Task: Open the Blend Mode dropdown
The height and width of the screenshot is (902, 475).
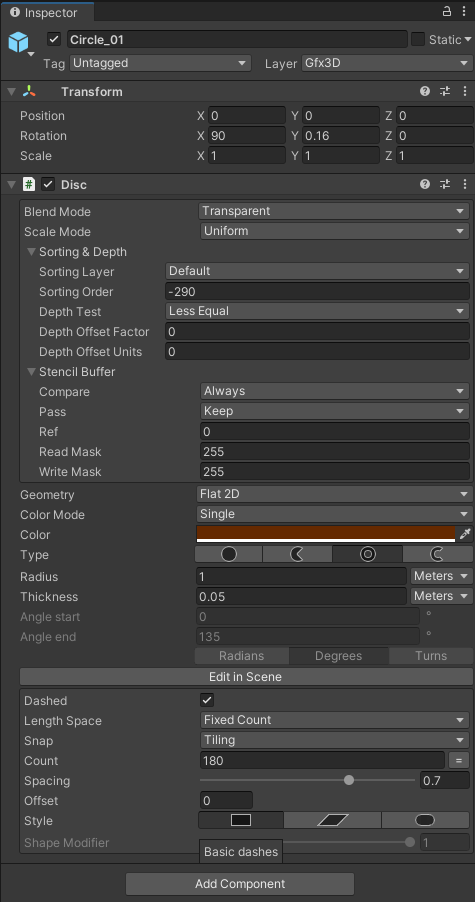Action: coord(334,211)
